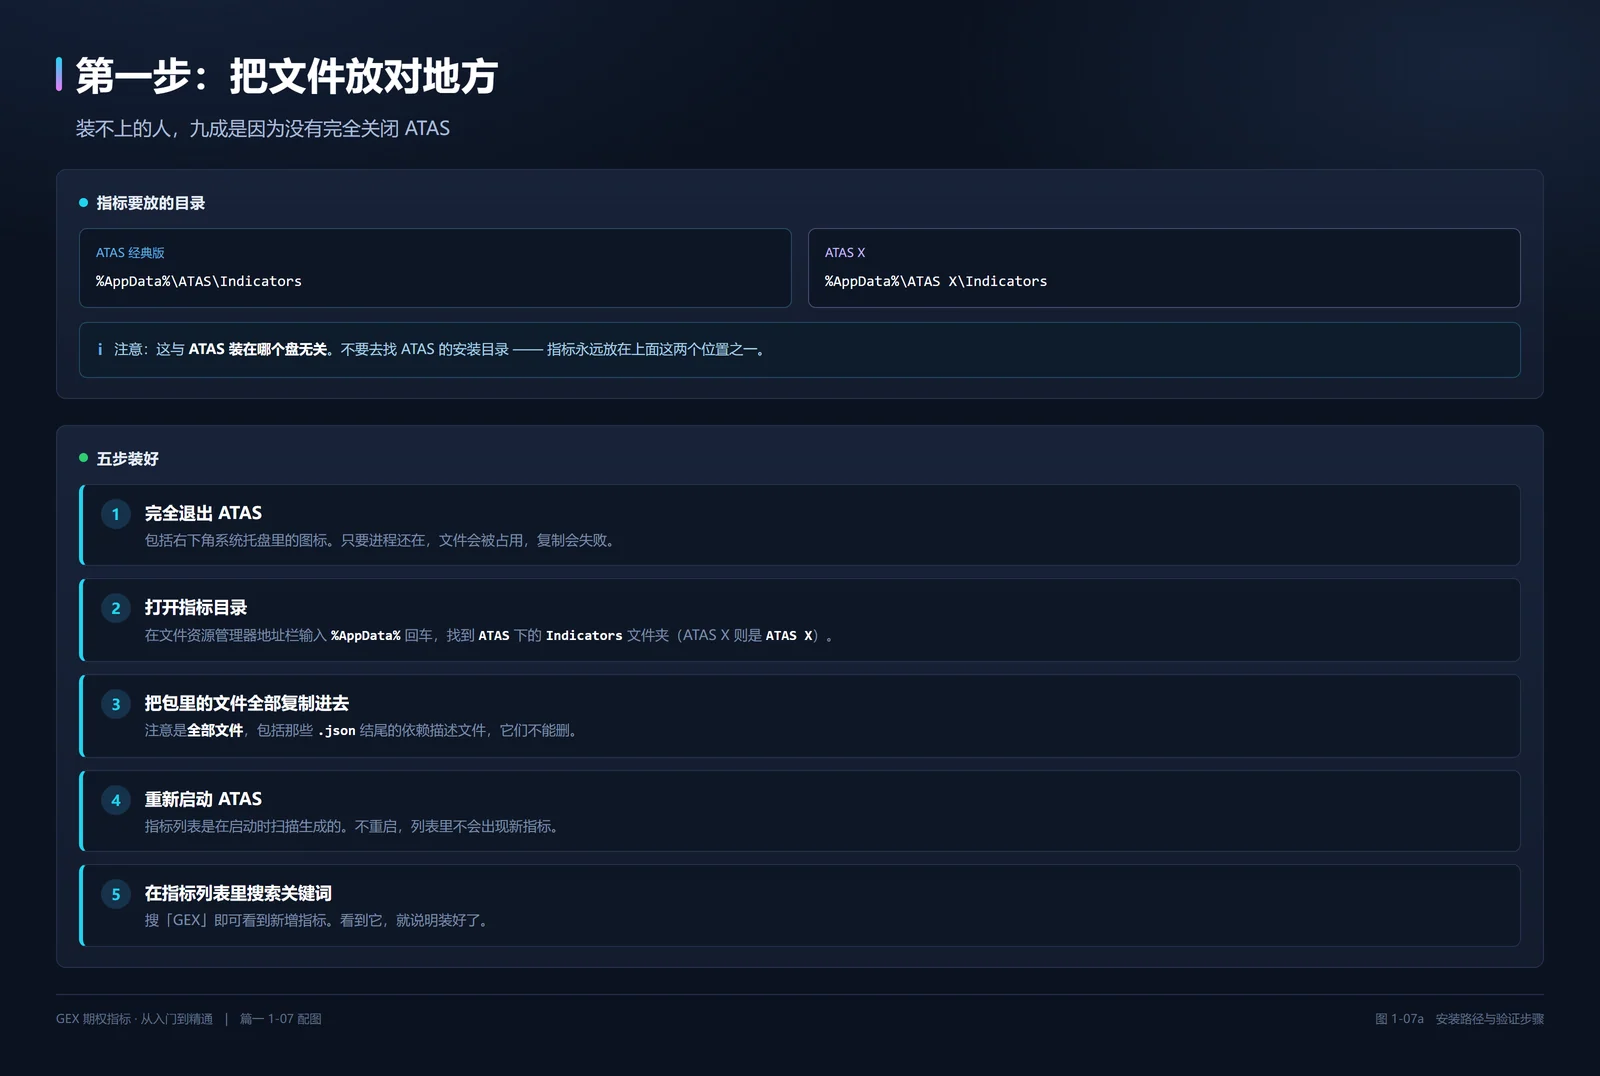Screen dimensions: 1600x1076
Task: Select the step 2 number badge
Action: click(116, 608)
